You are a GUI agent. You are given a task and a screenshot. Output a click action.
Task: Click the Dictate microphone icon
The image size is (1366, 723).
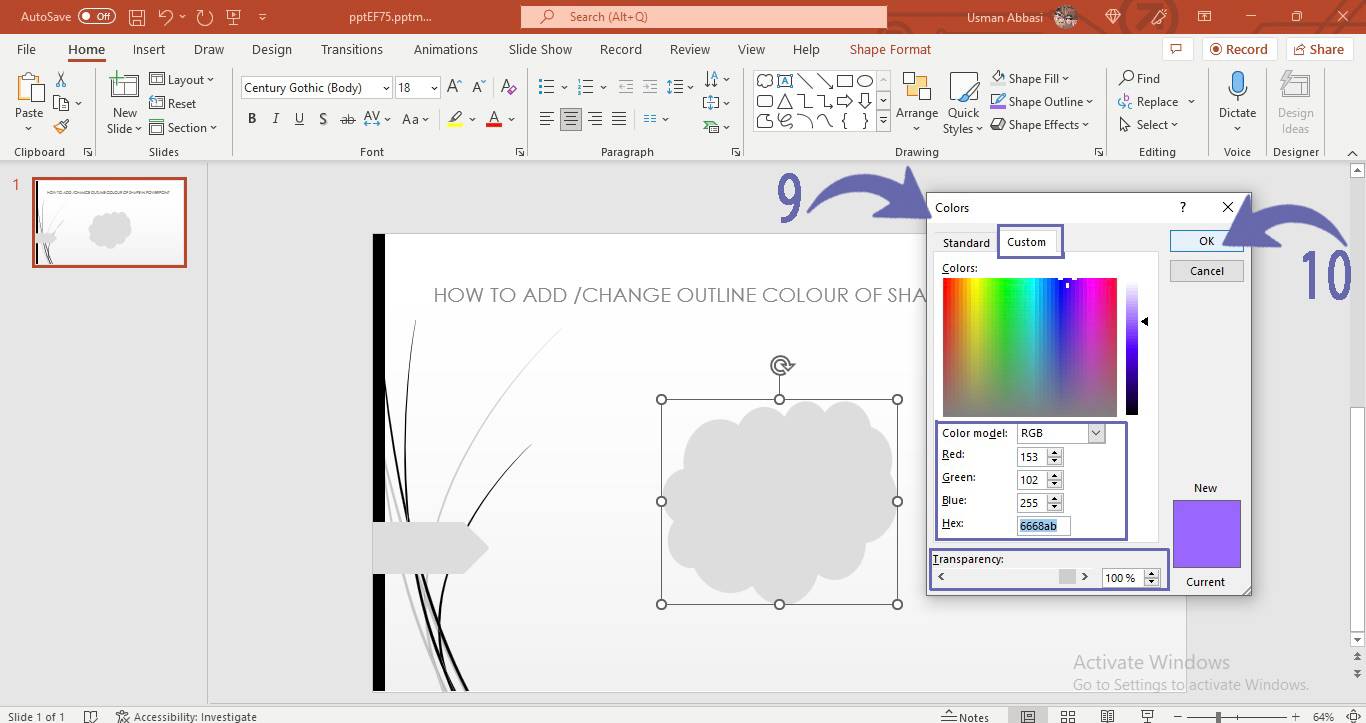point(1237,87)
